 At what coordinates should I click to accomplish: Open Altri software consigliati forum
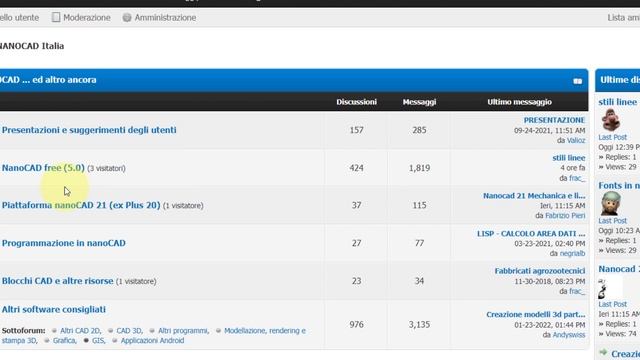53,309
